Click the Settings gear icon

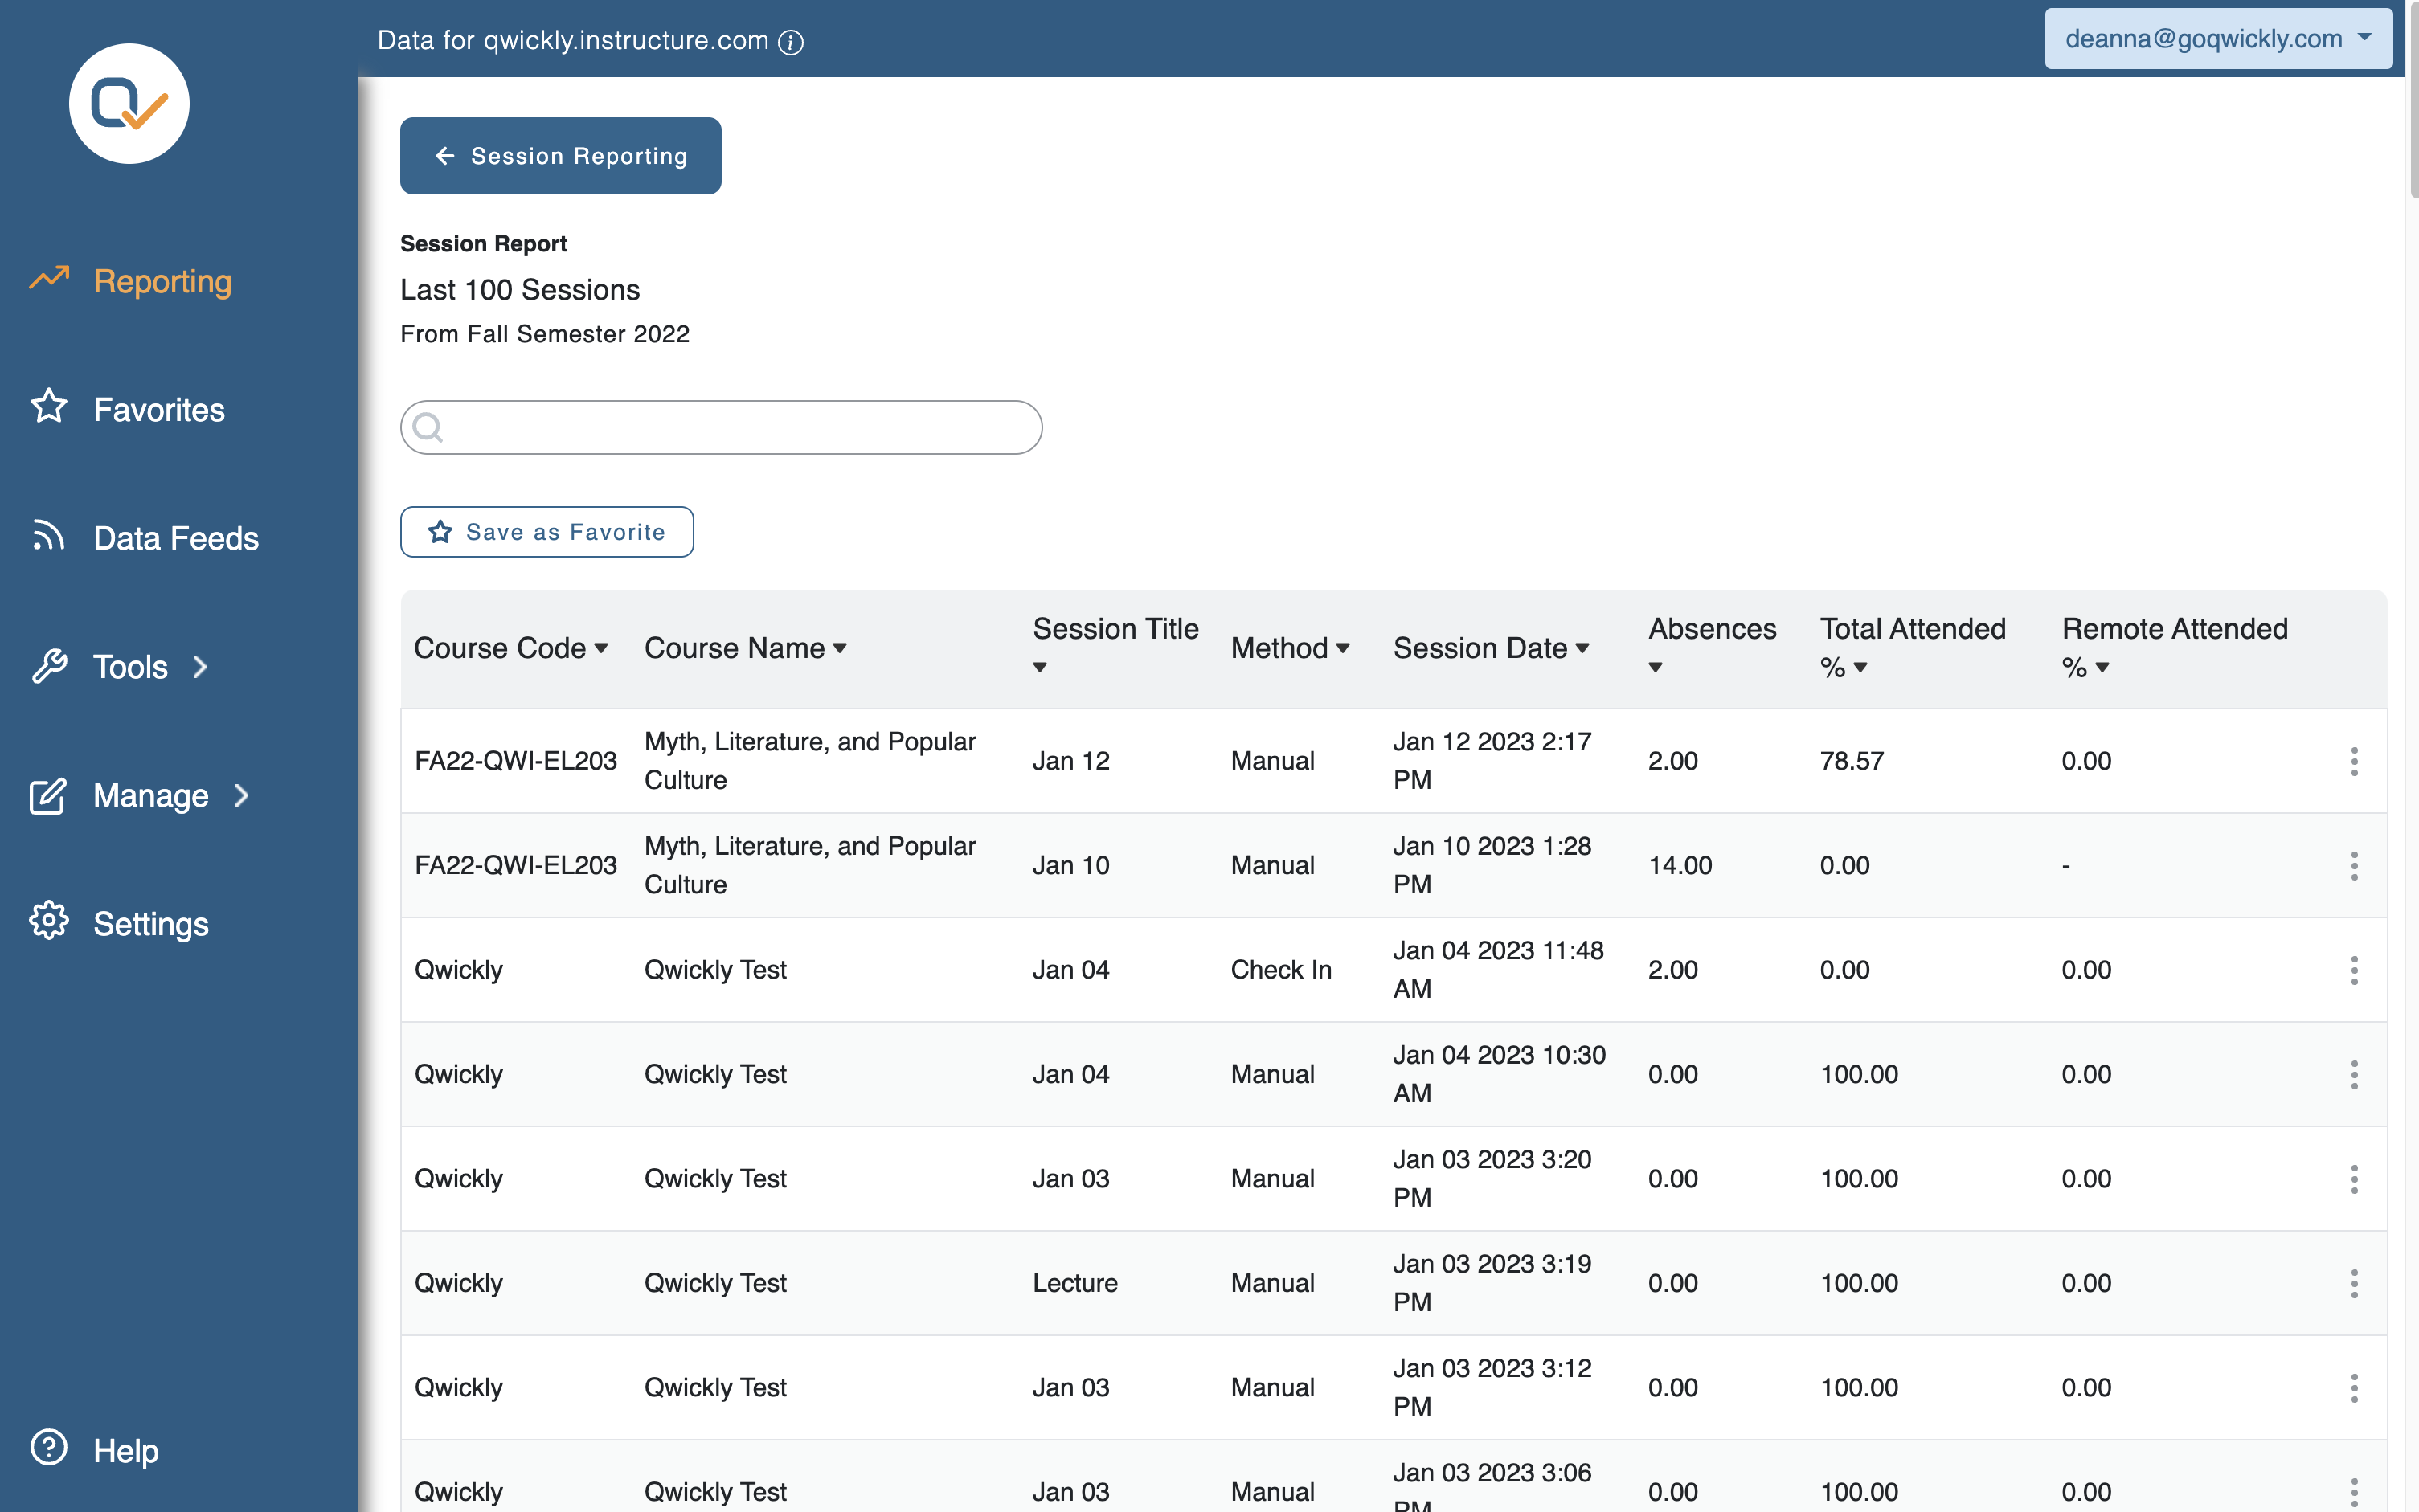[49, 921]
